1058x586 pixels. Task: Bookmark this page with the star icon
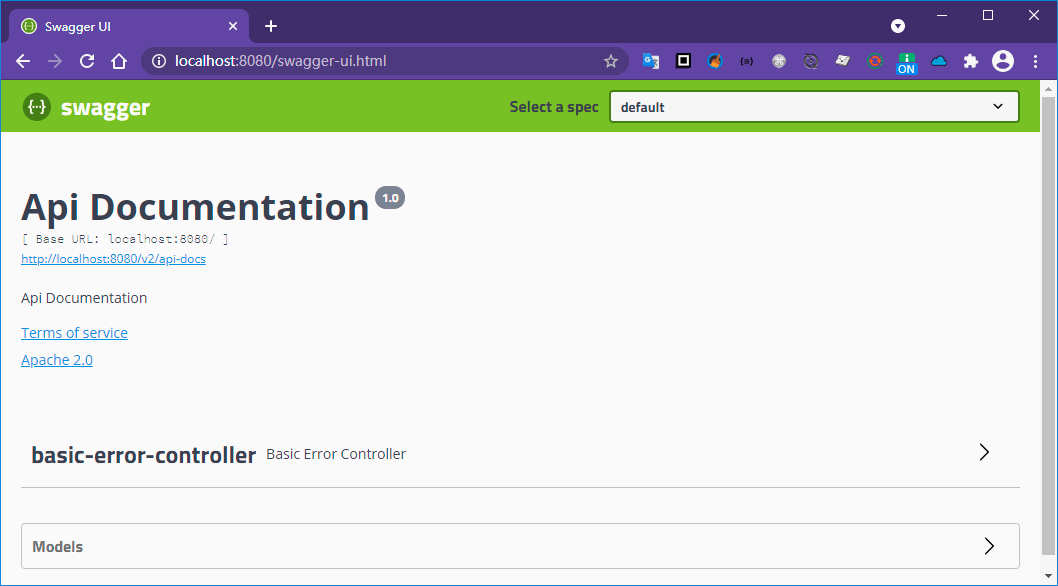click(611, 61)
